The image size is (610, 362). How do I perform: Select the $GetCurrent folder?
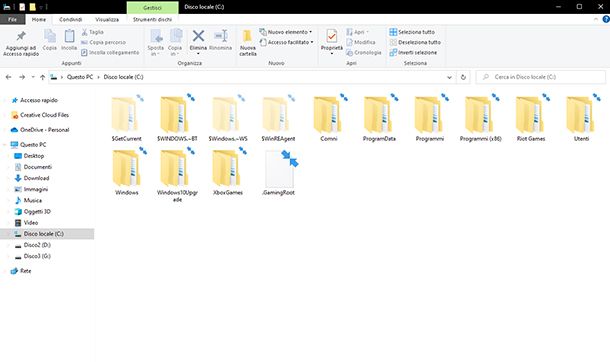pyautogui.click(x=126, y=118)
